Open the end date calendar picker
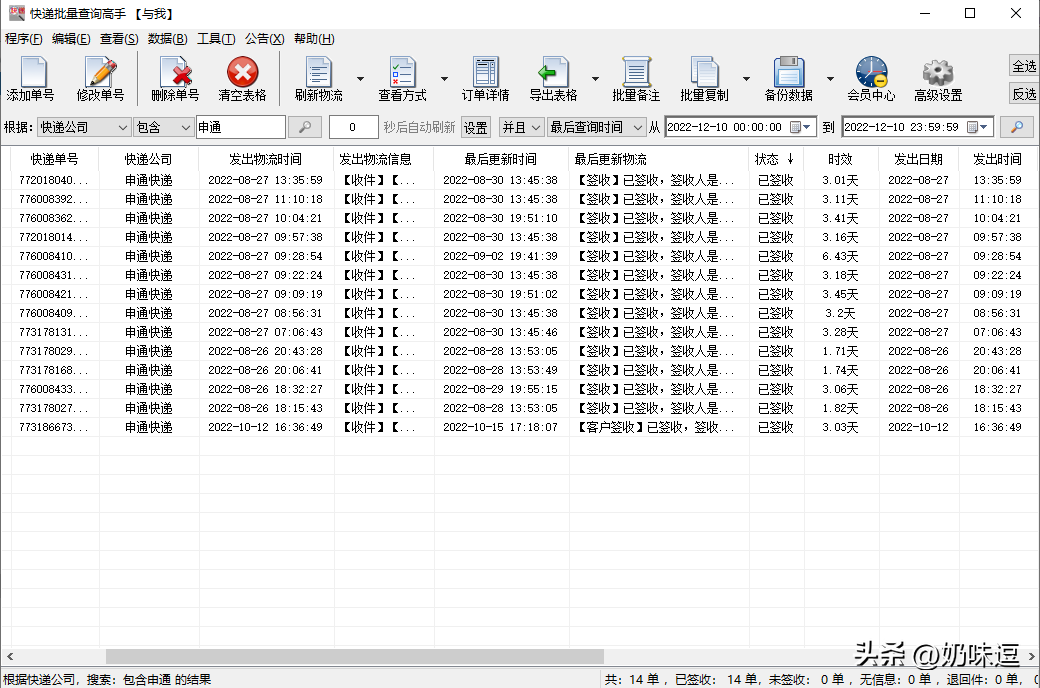Viewport: 1040px width, 688px height. [978, 127]
